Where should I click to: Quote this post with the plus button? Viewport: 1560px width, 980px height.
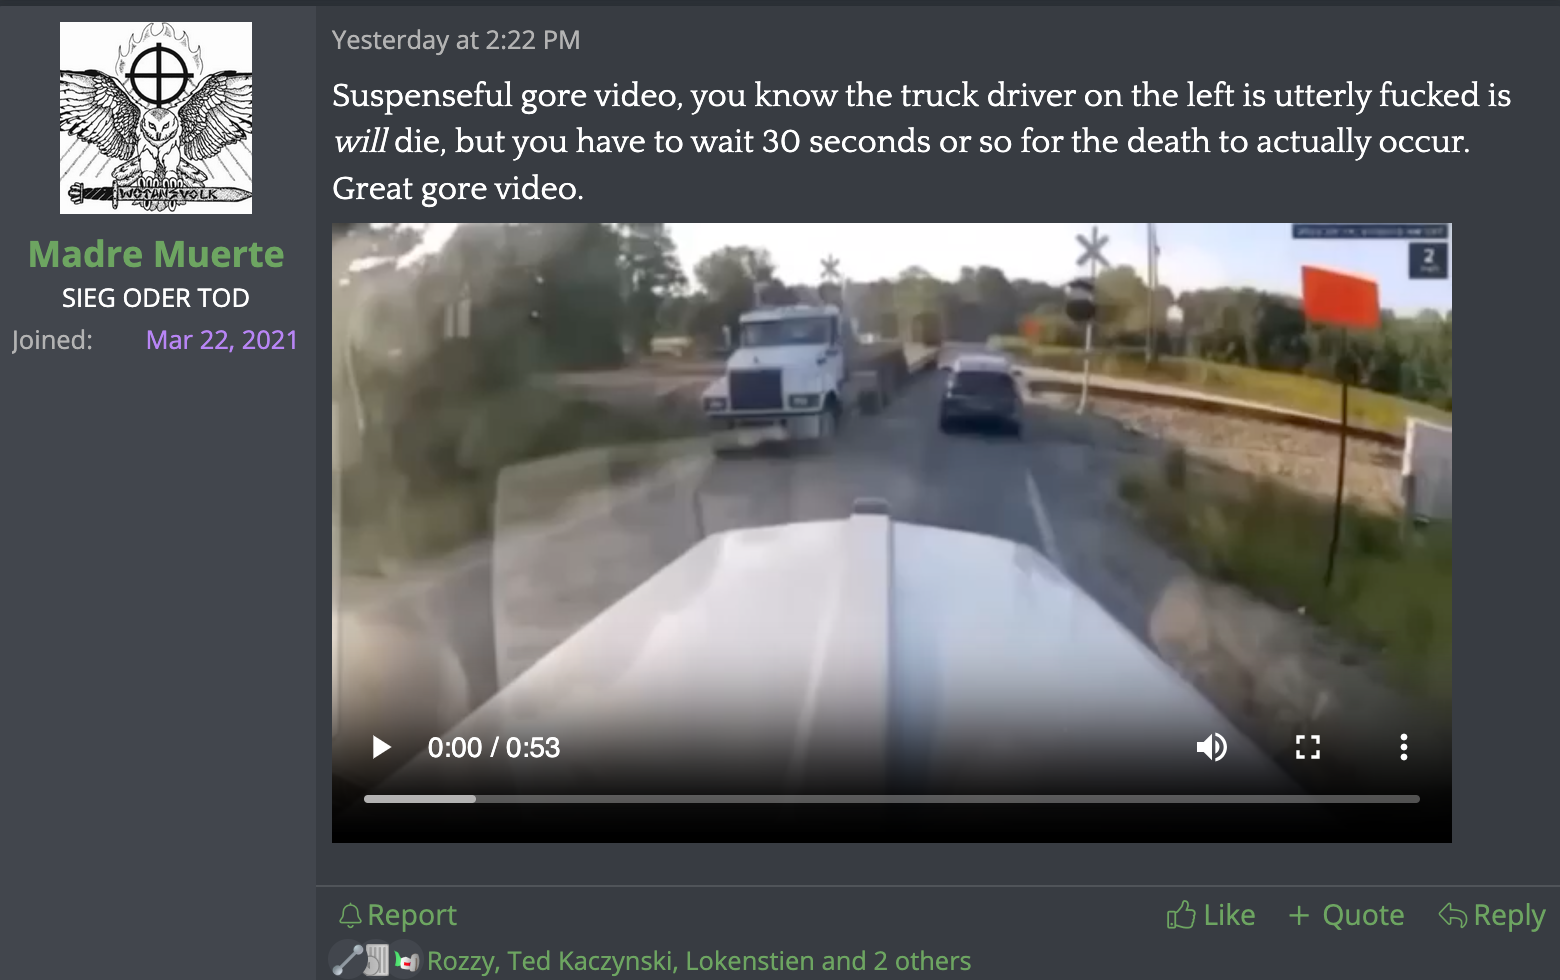click(1346, 915)
